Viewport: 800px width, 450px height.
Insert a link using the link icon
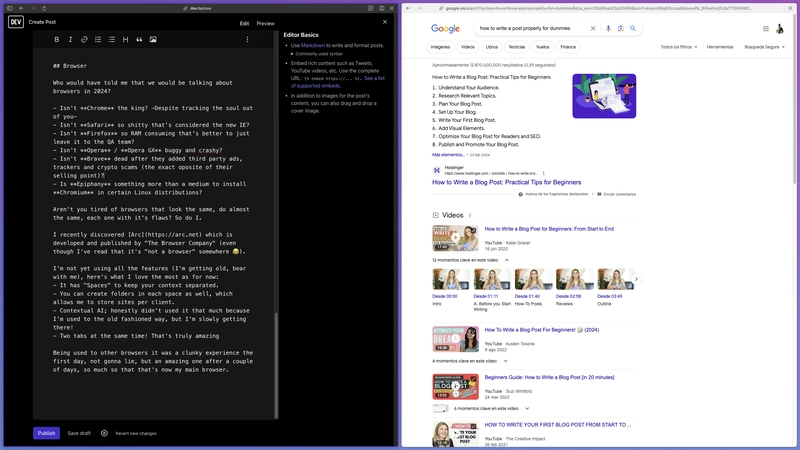click(x=84, y=40)
